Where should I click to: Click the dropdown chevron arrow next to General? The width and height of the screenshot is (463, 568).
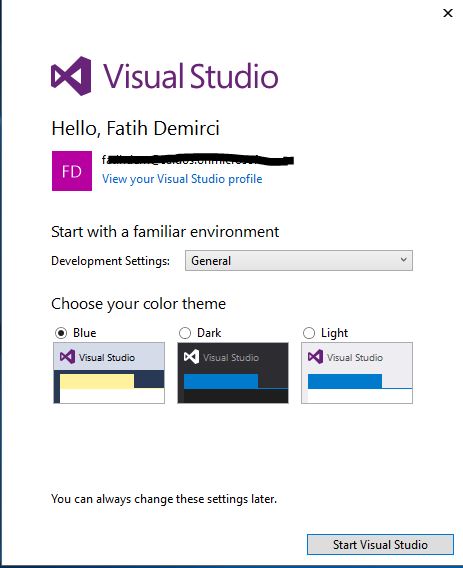403,260
